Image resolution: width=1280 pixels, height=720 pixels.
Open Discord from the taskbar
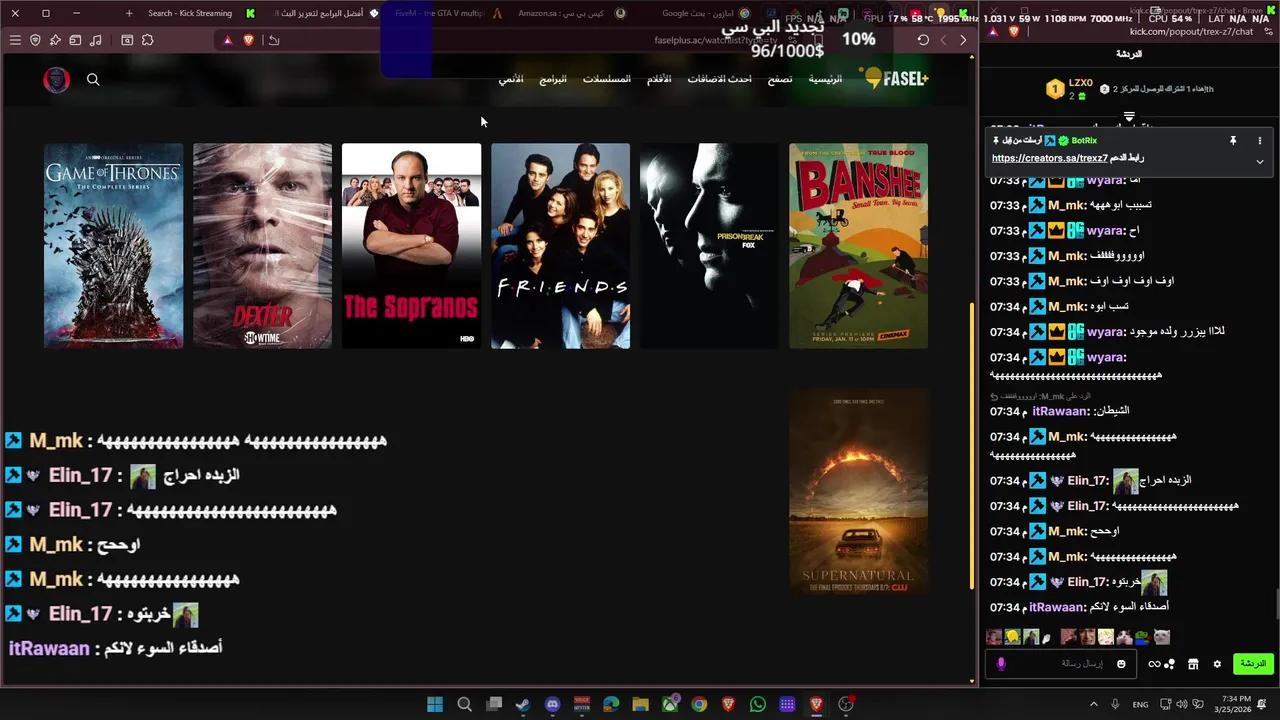pyautogui.click(x=552, y=704)
